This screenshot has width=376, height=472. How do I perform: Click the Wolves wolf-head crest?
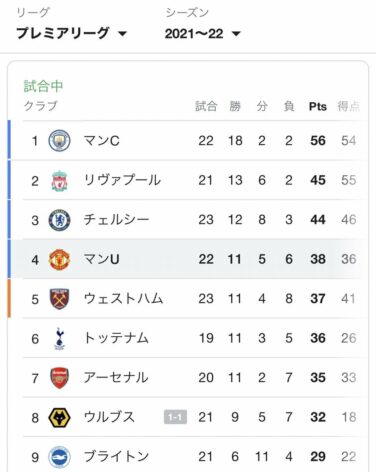click(x=59, y=417)
